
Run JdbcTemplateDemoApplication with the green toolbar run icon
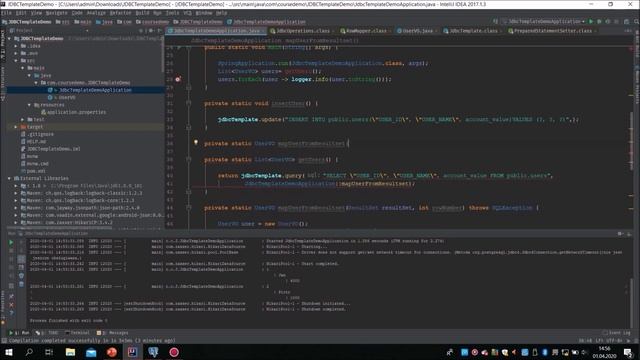pos(591,21)
